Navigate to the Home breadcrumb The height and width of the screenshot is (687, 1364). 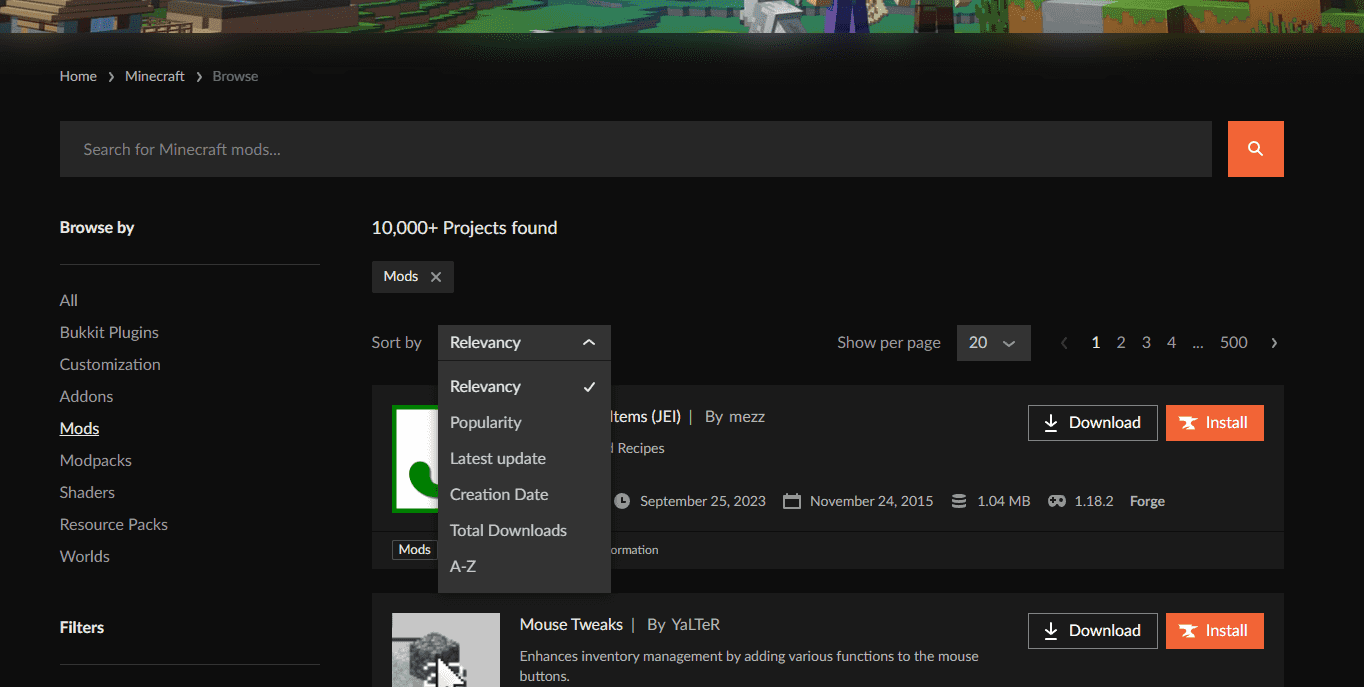pos(78,76)
